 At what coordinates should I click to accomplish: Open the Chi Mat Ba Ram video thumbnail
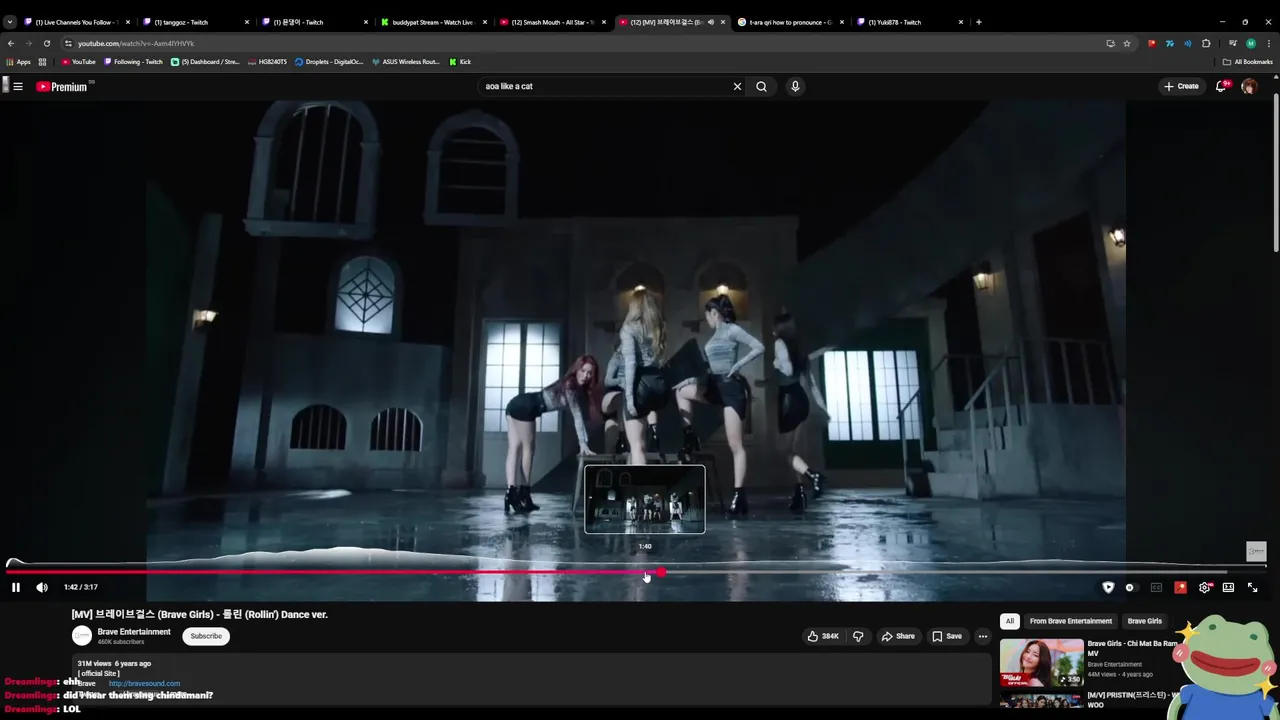click(1042, 662)
